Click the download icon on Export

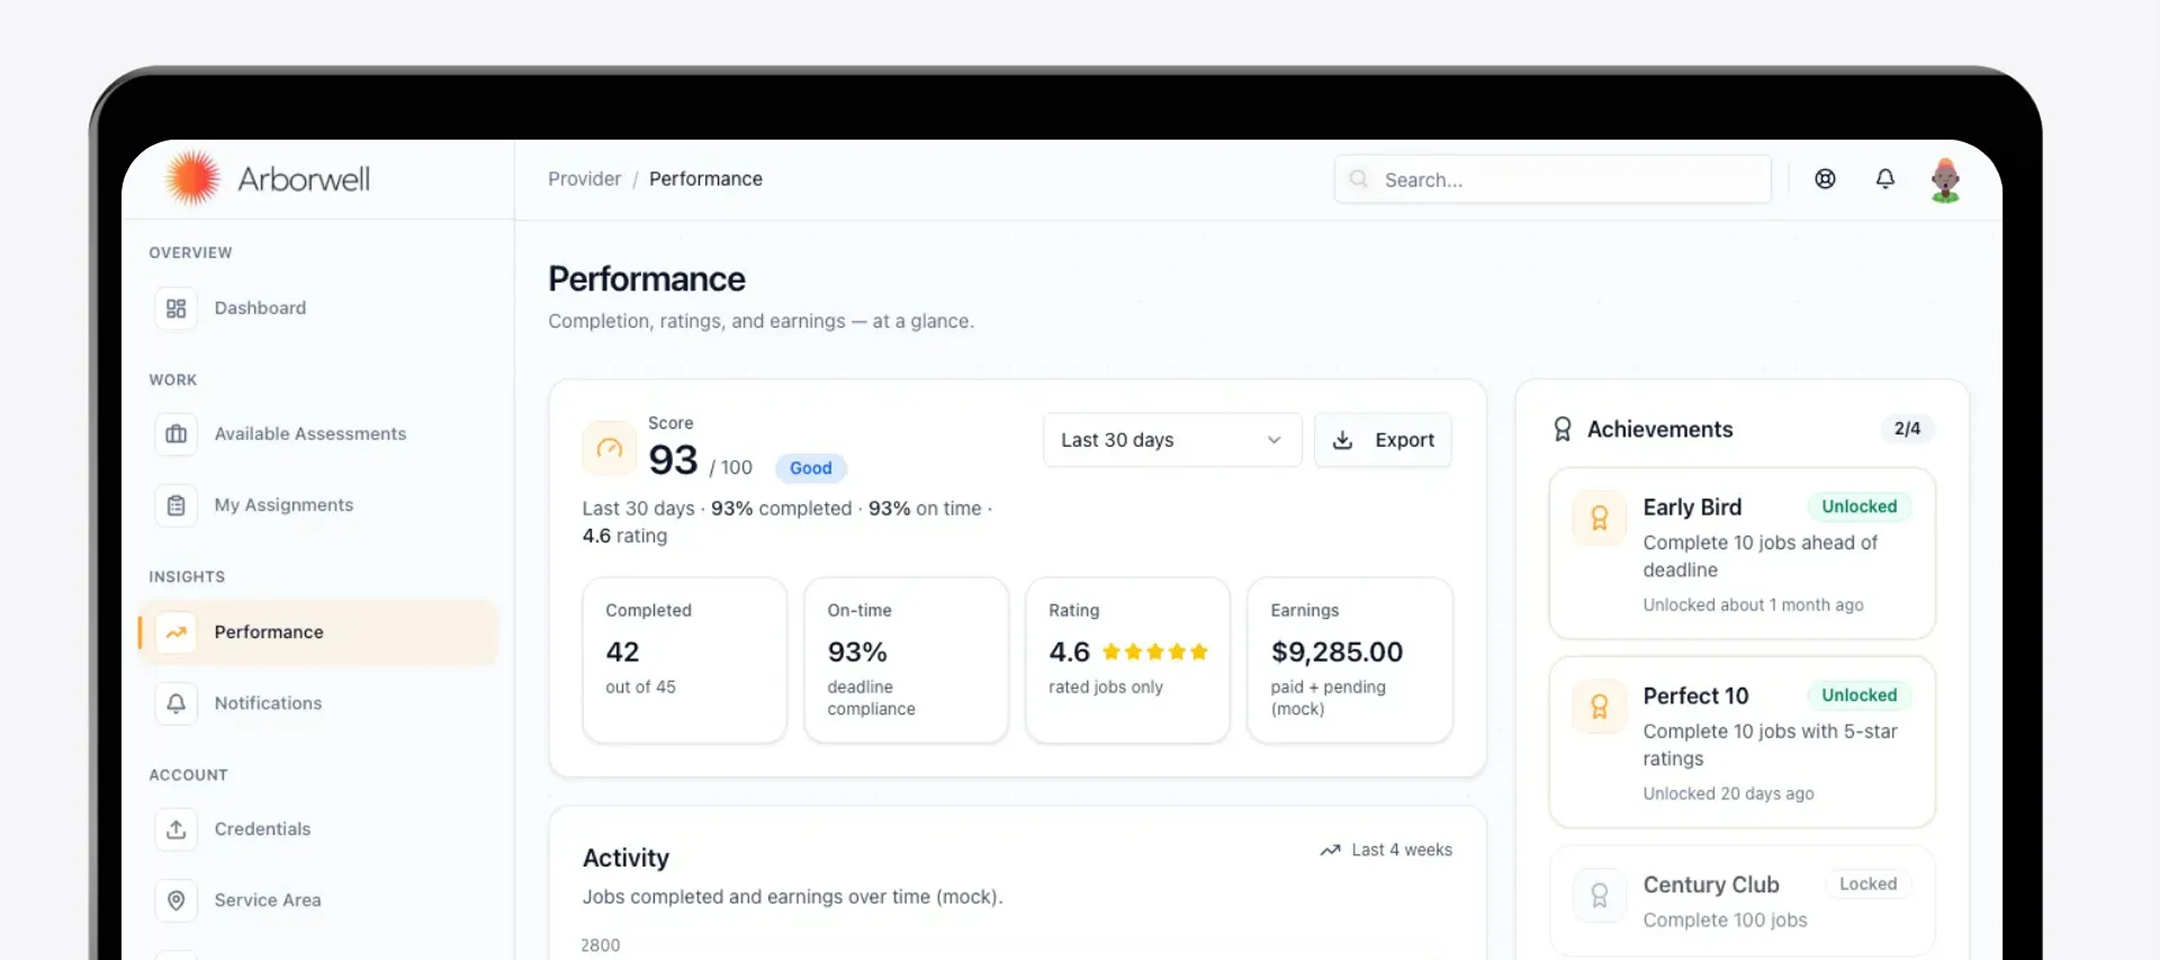1343,440
